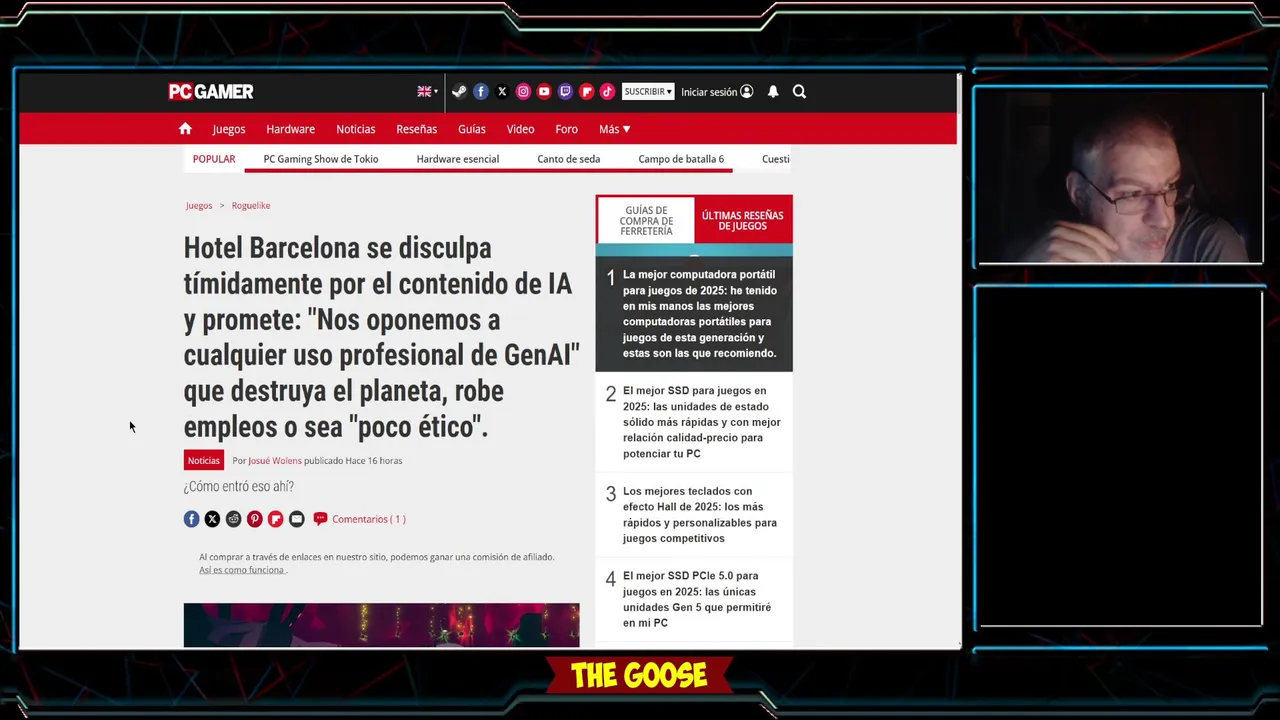The height and width of the screenshot is (720, 1280).
Task: Open the Instagram icon in header
Action: (523, 91)
